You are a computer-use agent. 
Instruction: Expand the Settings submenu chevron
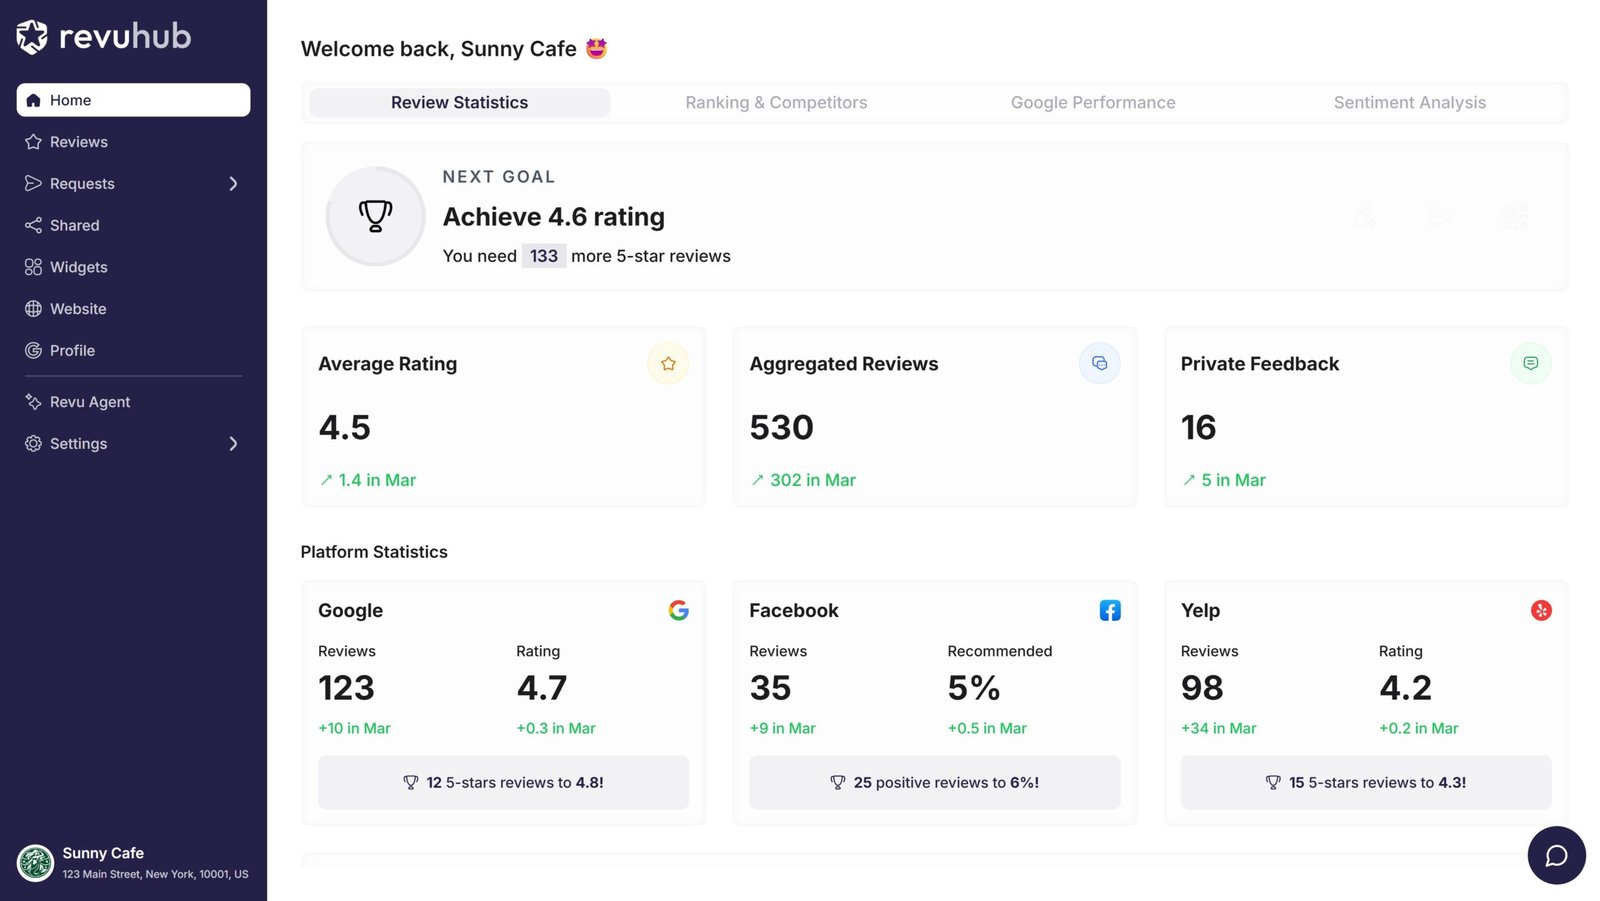coord(233,444)
